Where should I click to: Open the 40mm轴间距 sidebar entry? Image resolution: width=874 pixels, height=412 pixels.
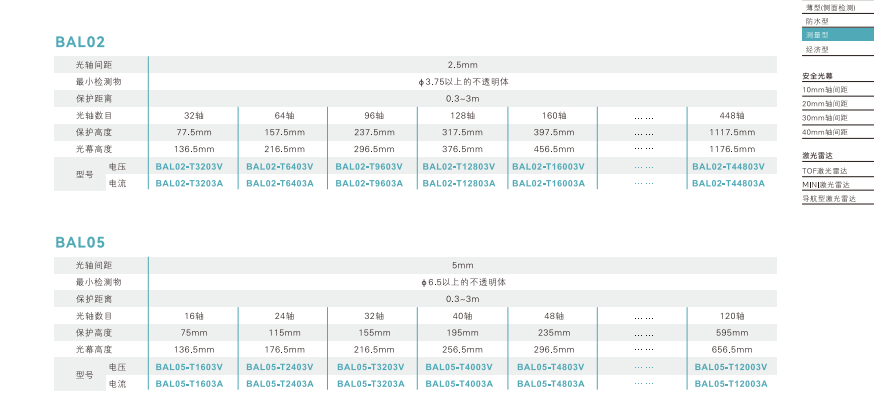pyautogui.click(x=825, y=132)
